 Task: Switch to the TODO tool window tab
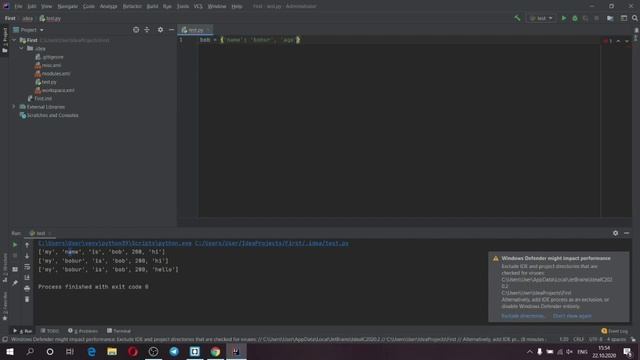(49, 331)
